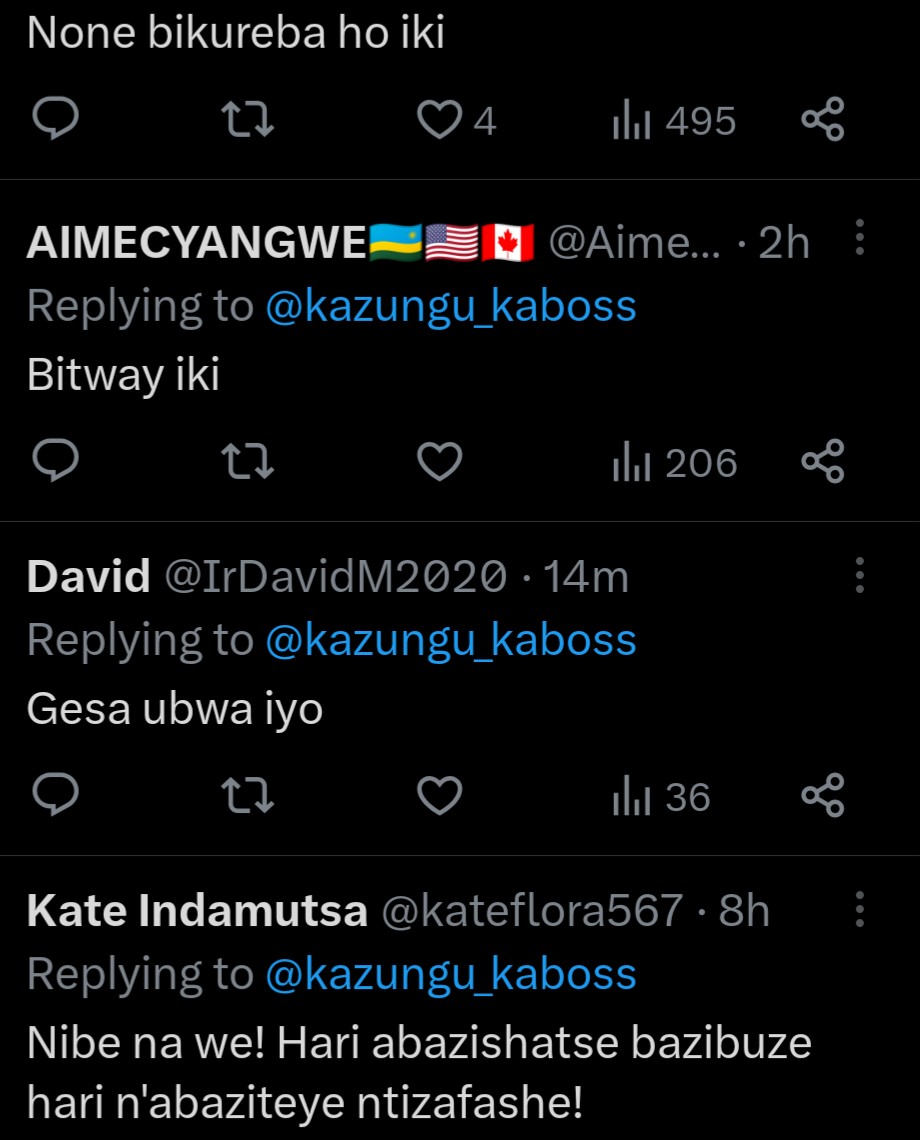Like the 'Gesa ubwa iyo' tweet
The height and width of the screenshot is (1140, 920).
[438, 797]
